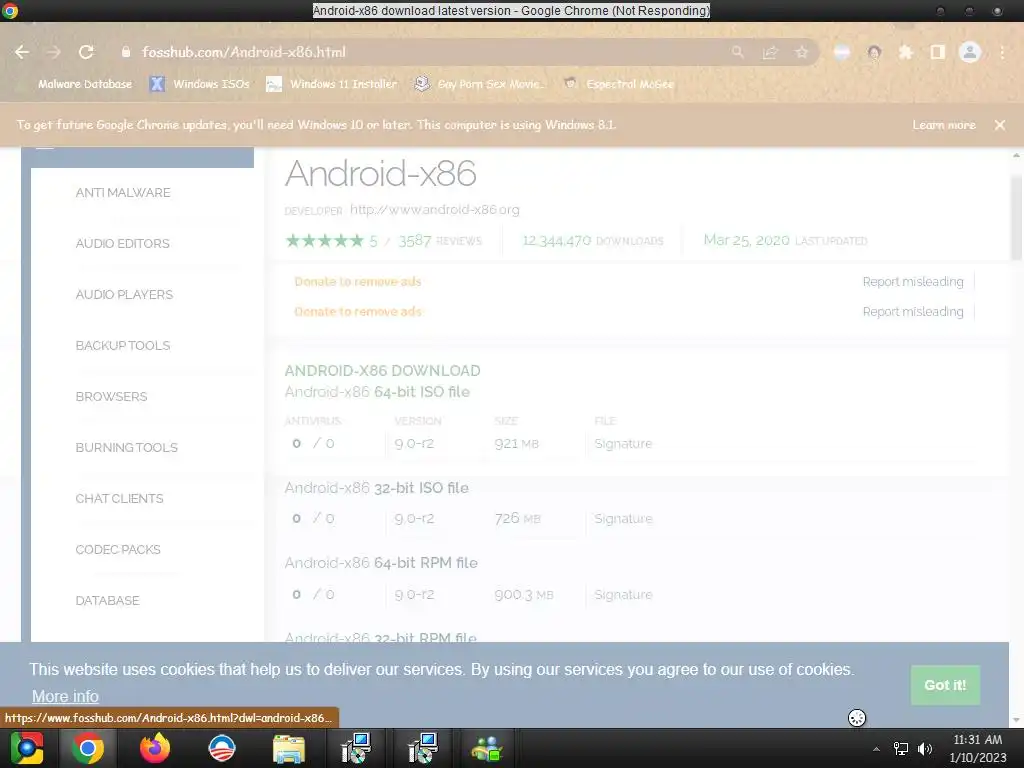Select AUDIO PLAYERS category
This screenshot has width=1024, height=768.
tap(124, 295)
